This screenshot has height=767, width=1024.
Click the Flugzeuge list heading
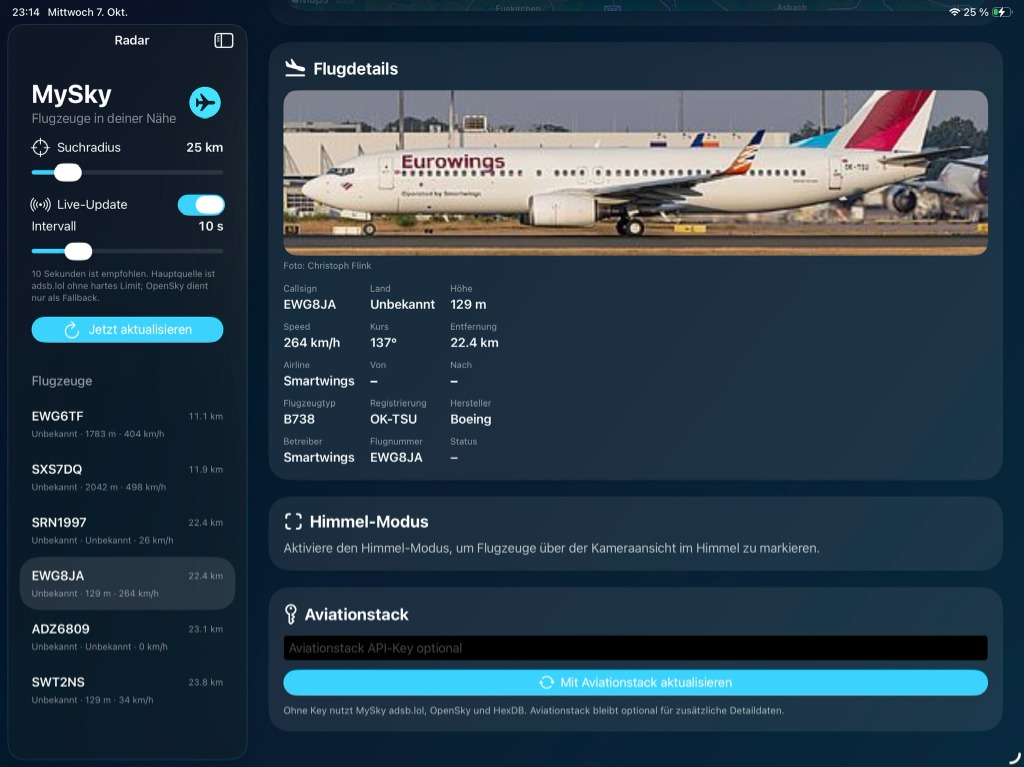pos(62,381)
